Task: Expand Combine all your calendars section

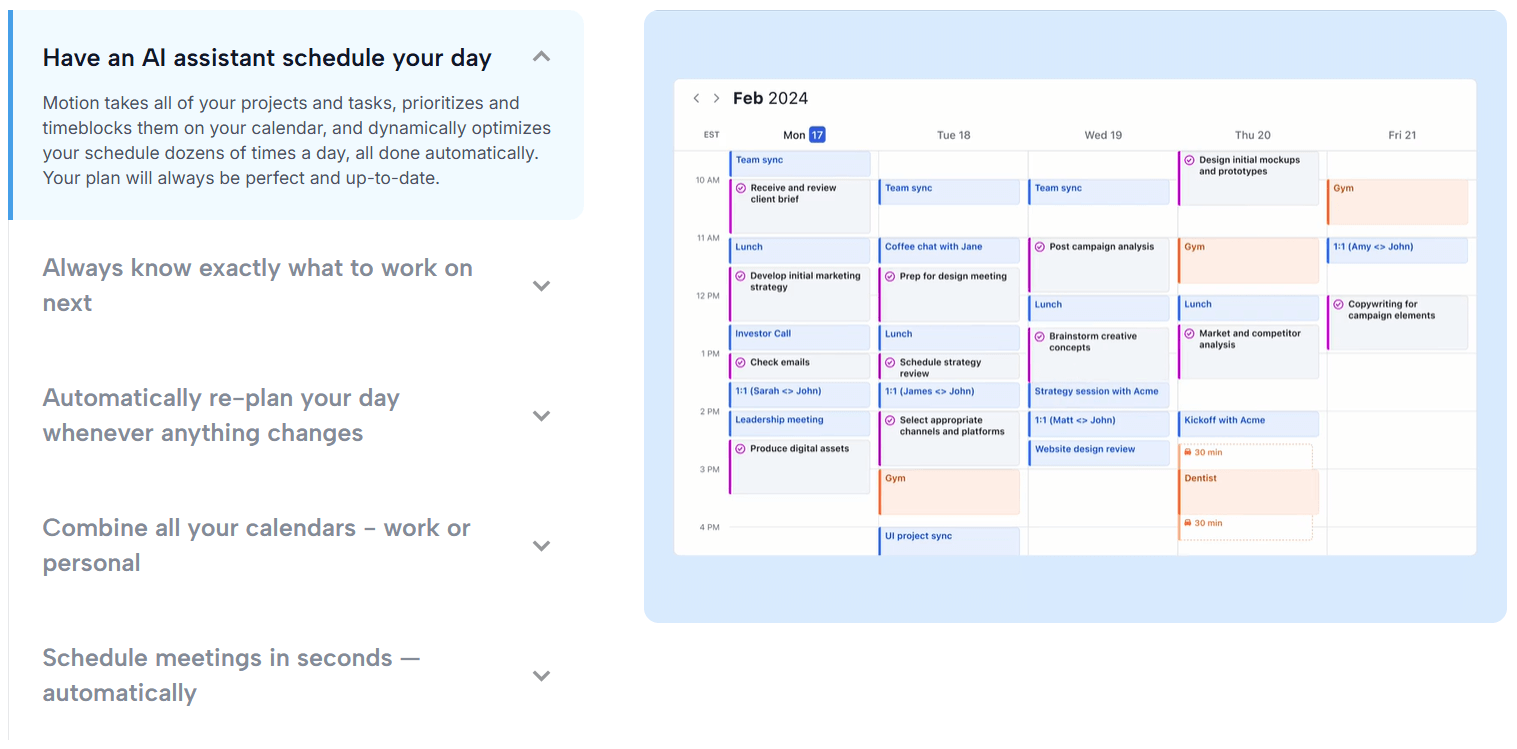Action: coord(541,545)
